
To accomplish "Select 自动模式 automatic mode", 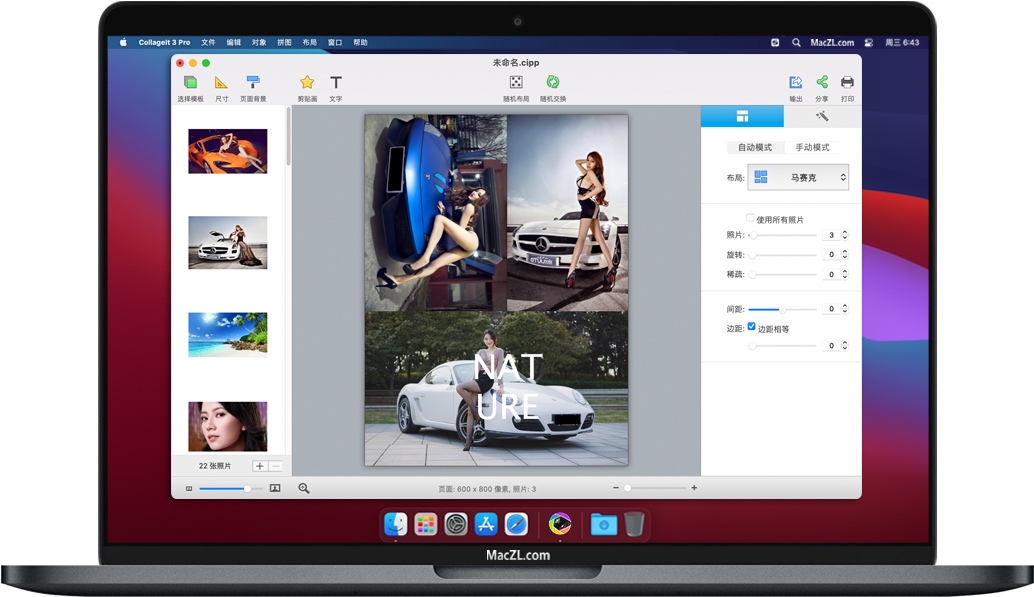I will [x=755, y=147].
